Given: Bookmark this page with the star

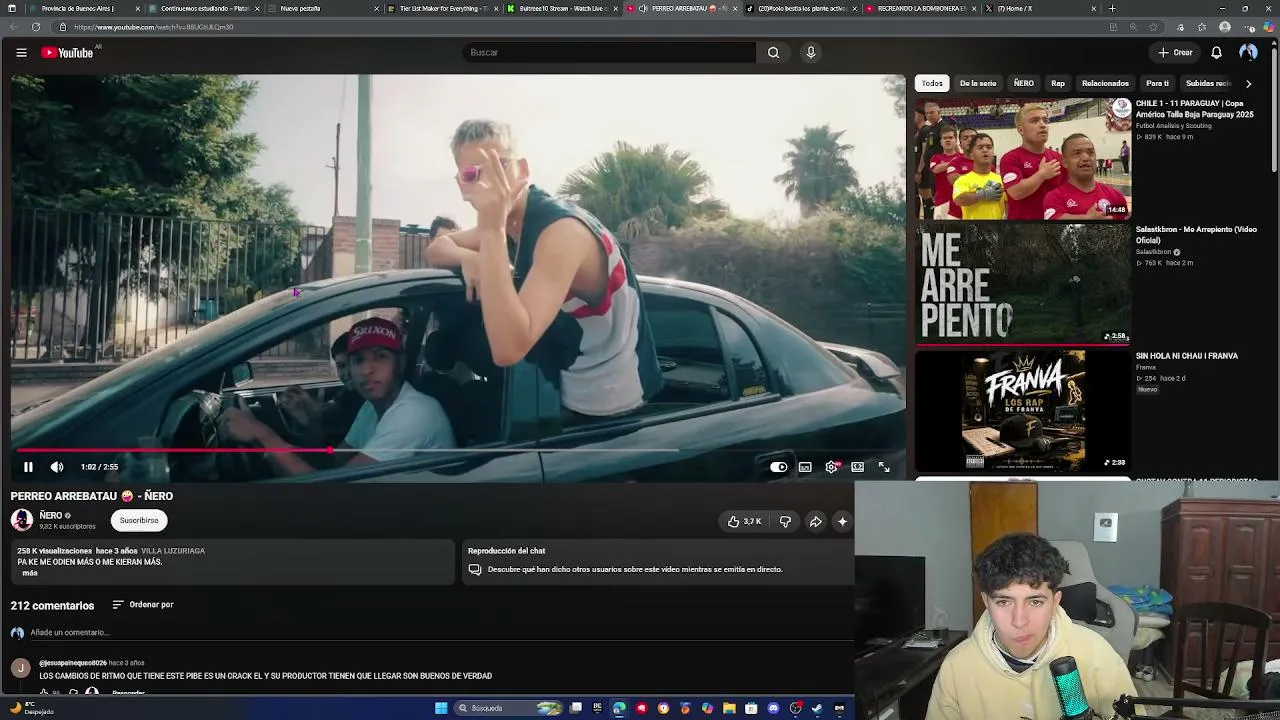Looking at the screenshot, I should pyautogui.click(x=1154, y=27).
